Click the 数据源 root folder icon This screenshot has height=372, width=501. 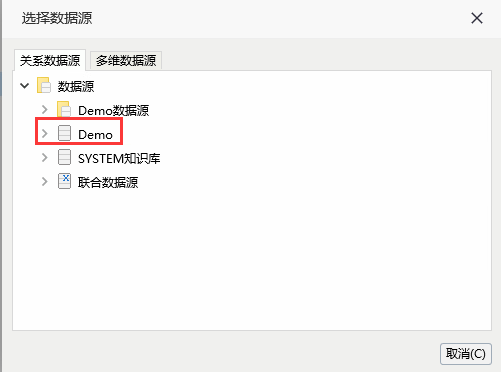click(x=44, y=85)
